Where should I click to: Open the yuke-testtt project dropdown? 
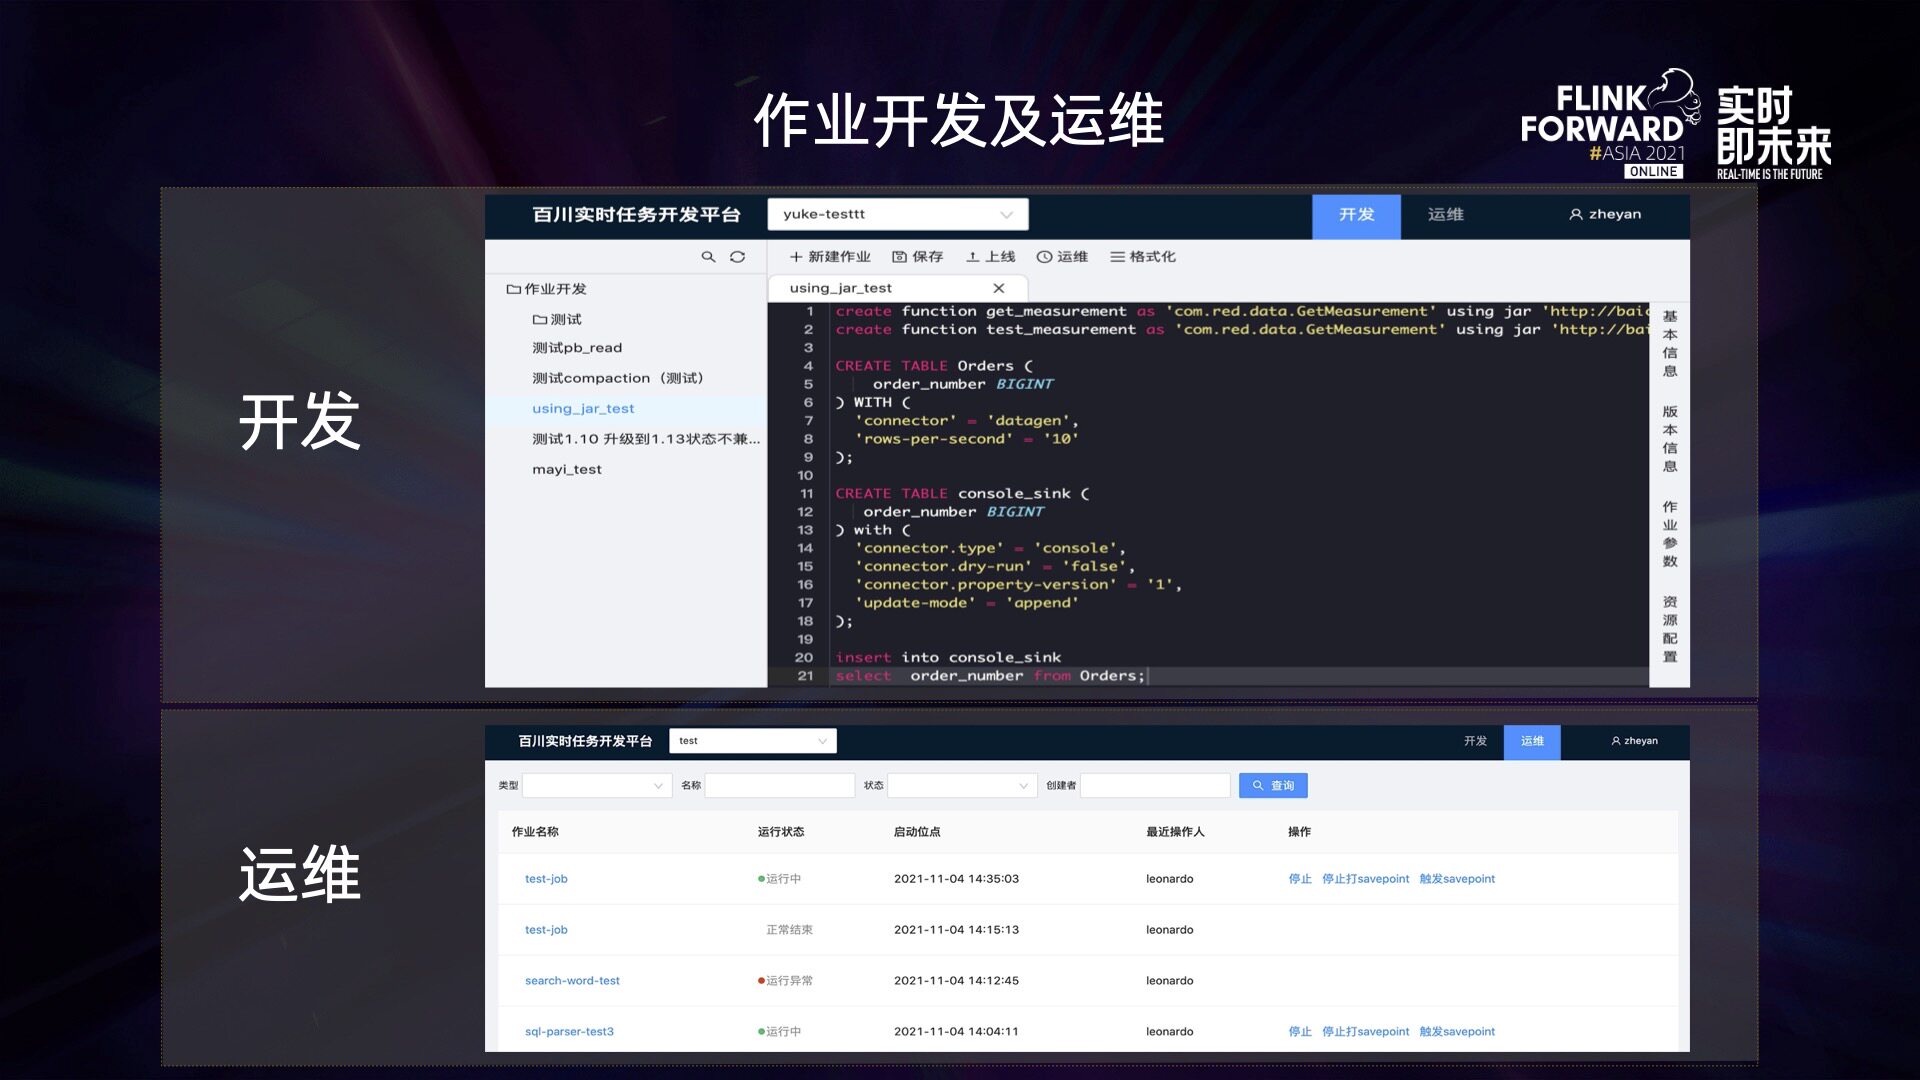[x=897, y=214]
